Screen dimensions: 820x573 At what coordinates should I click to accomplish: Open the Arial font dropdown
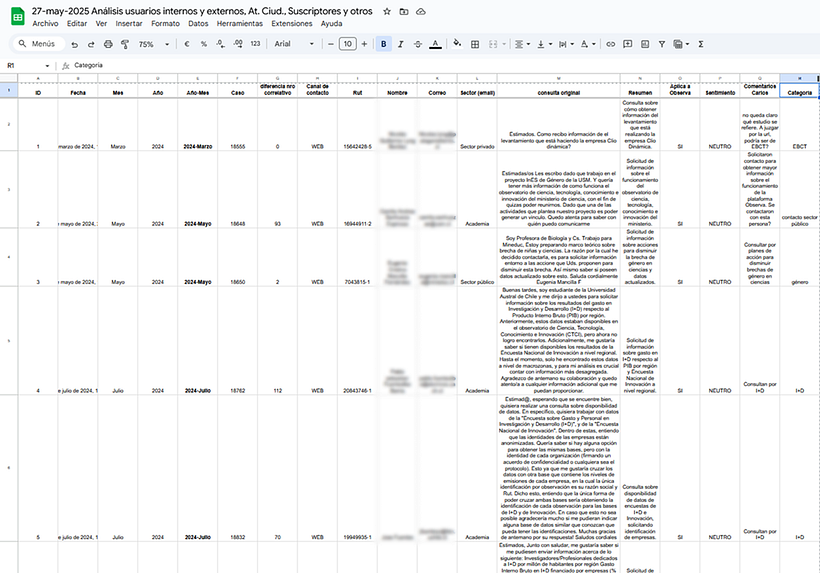coord(294,44)
